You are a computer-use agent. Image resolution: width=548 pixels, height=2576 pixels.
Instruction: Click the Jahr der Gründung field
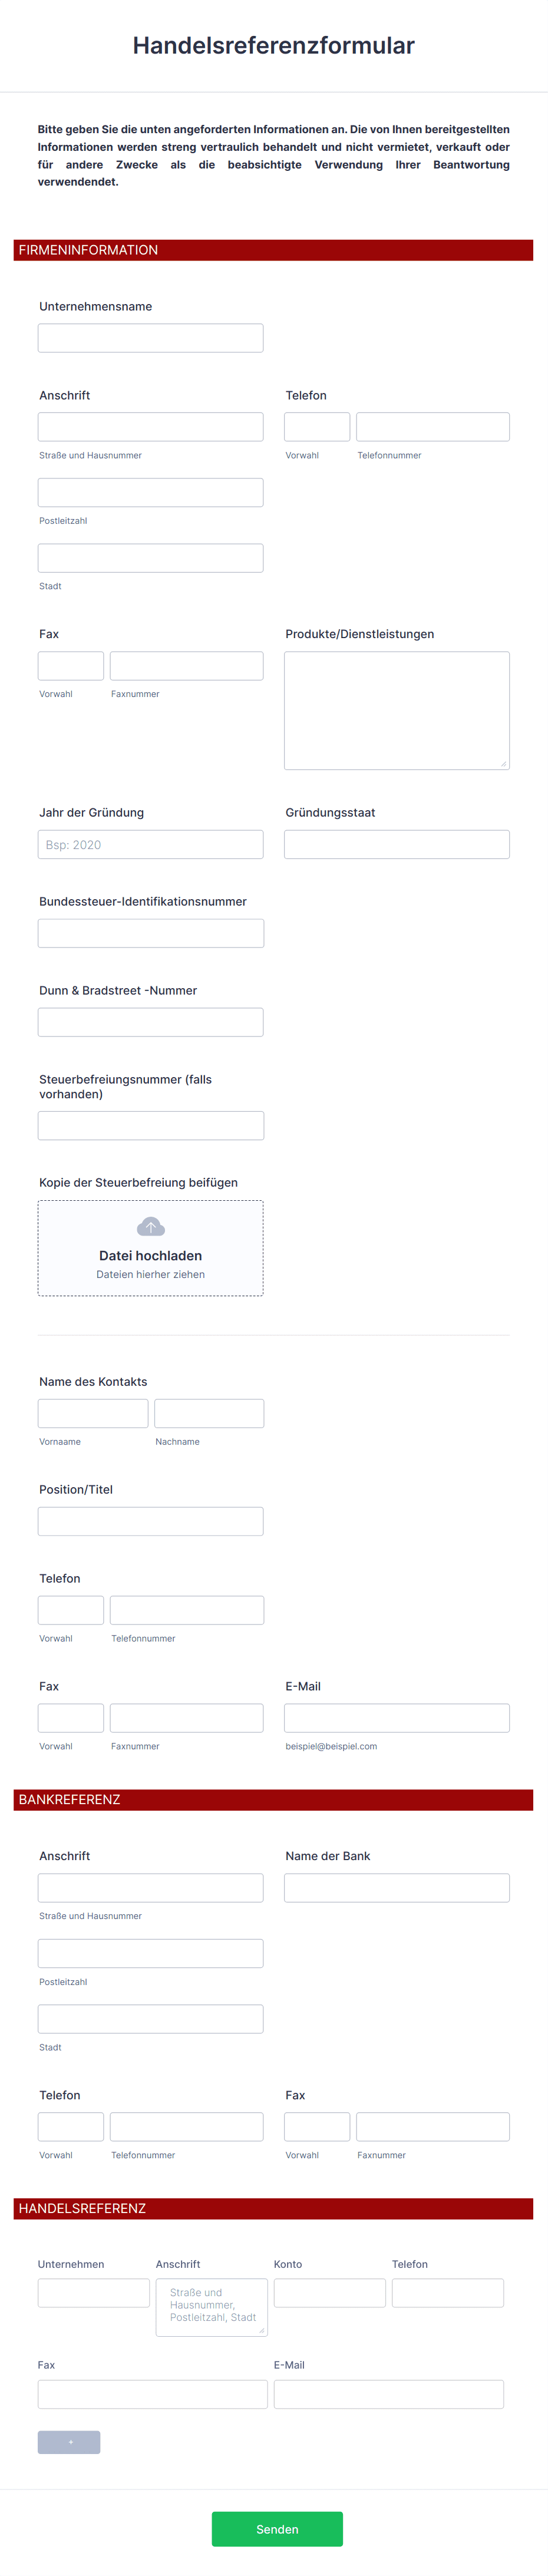150,844
